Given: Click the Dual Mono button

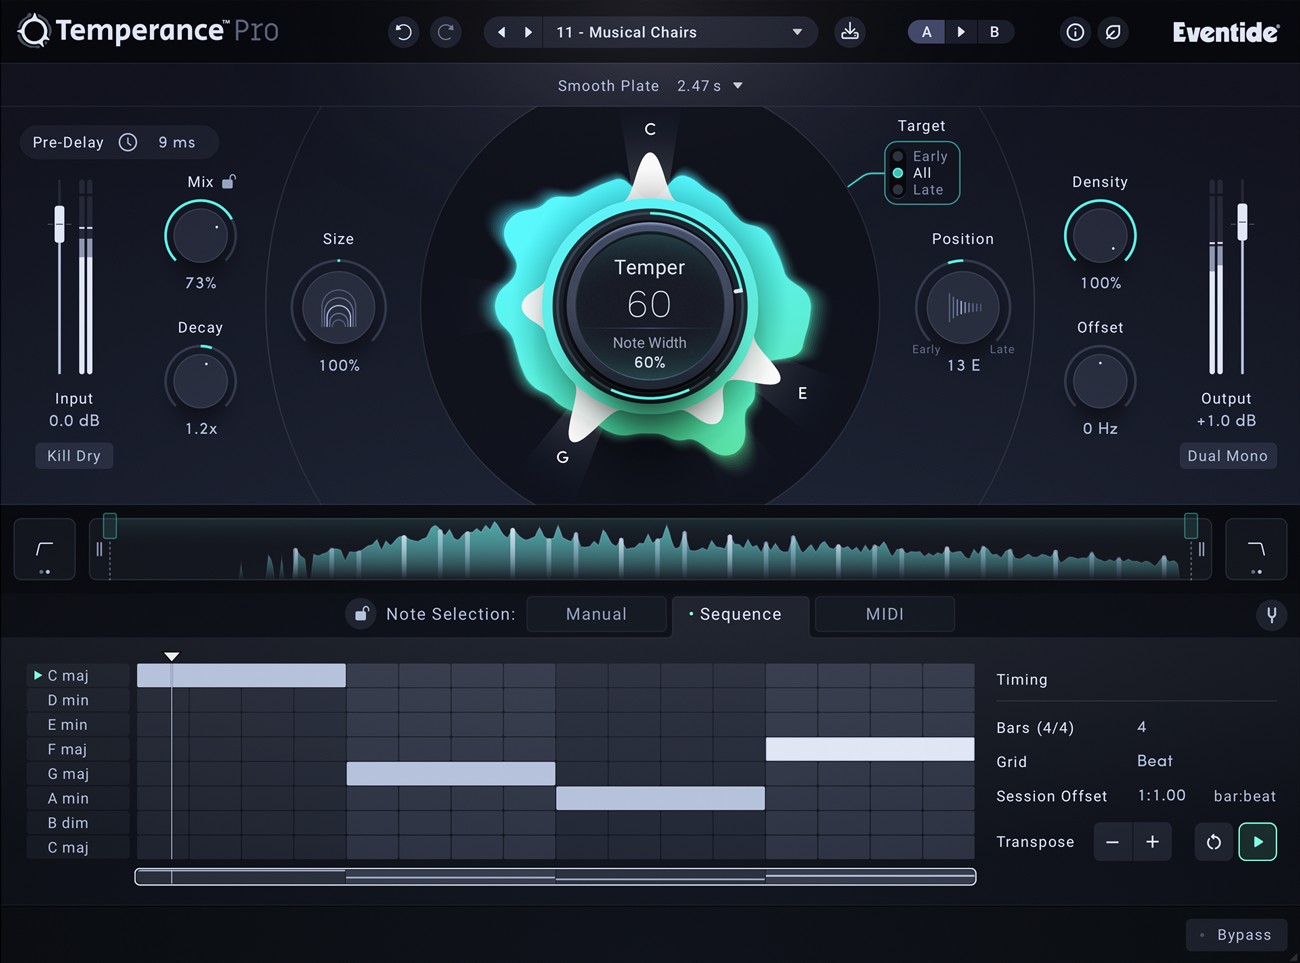Looking at the screenshot, I should coord(1227,456).
